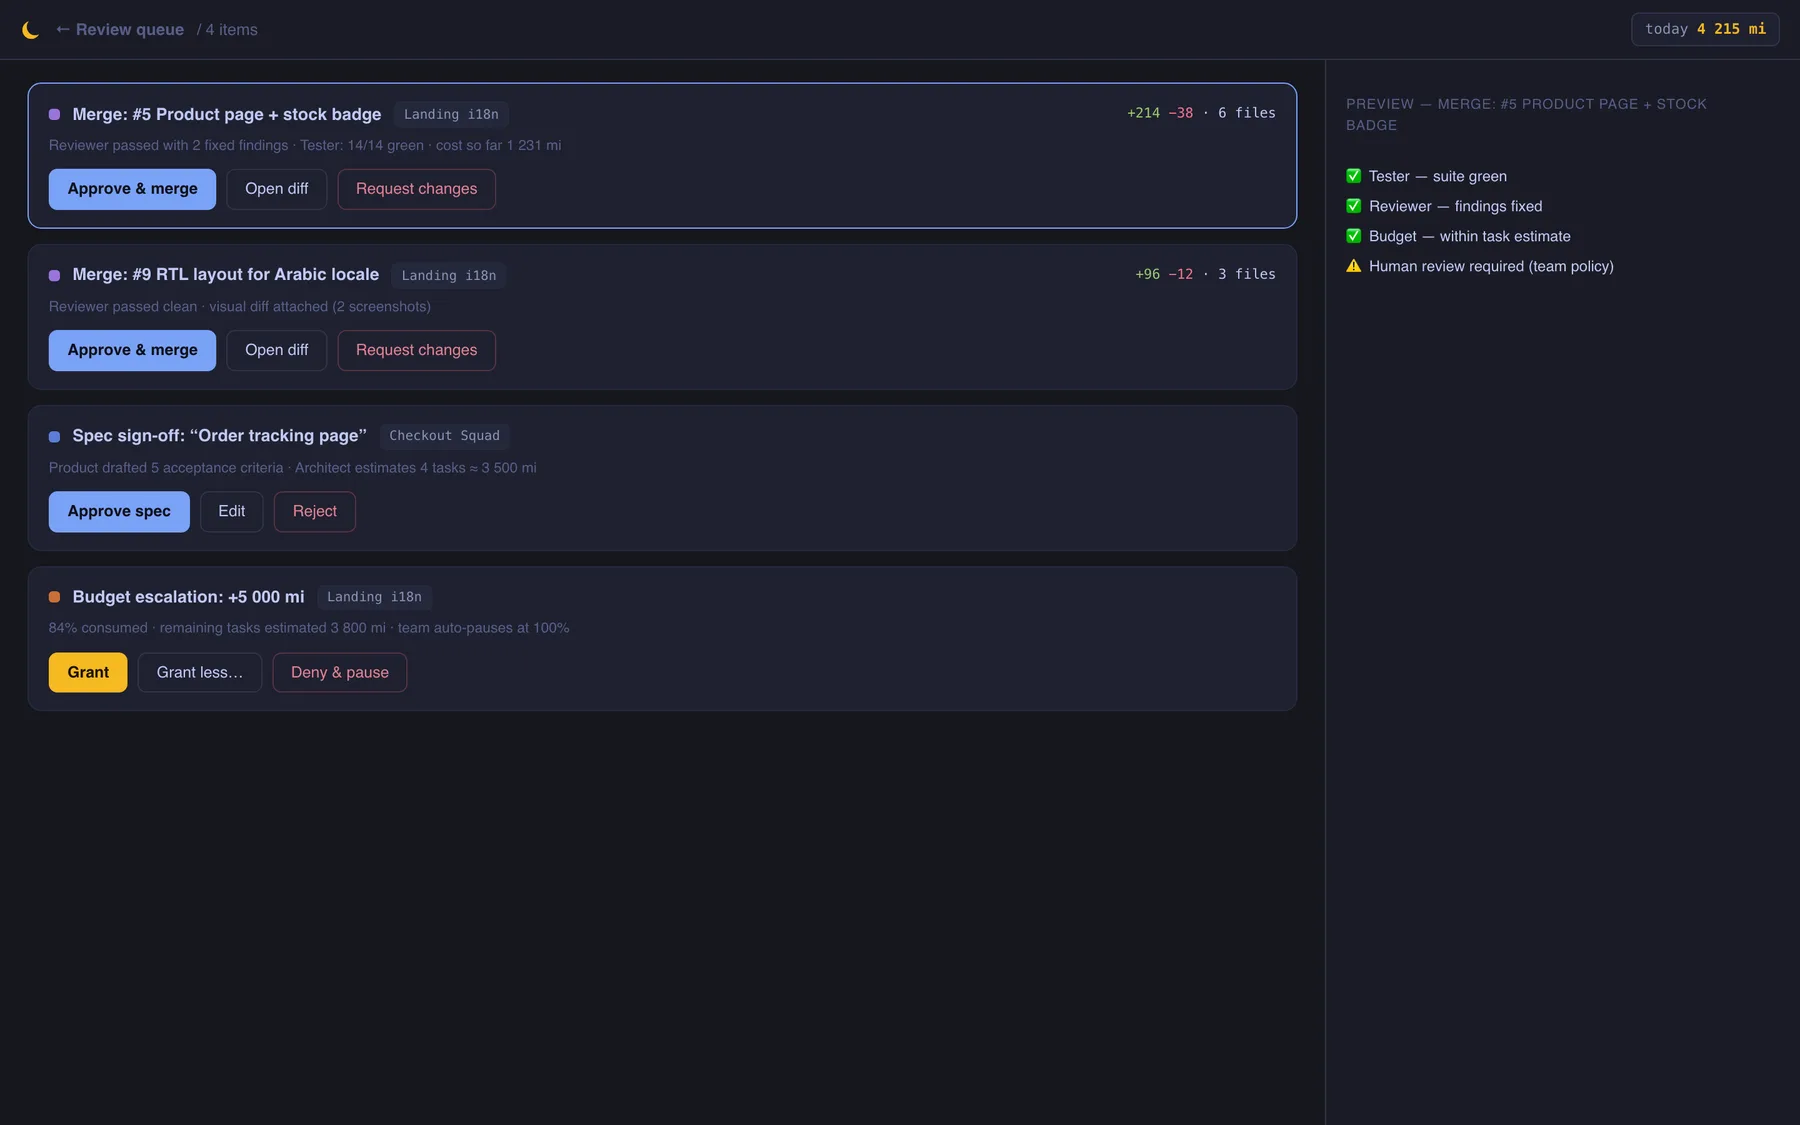Click the Checkout Squad tag
The height and width of the screenshot is (1125, 1800).
pyautogui.click(x=445, y=436)
